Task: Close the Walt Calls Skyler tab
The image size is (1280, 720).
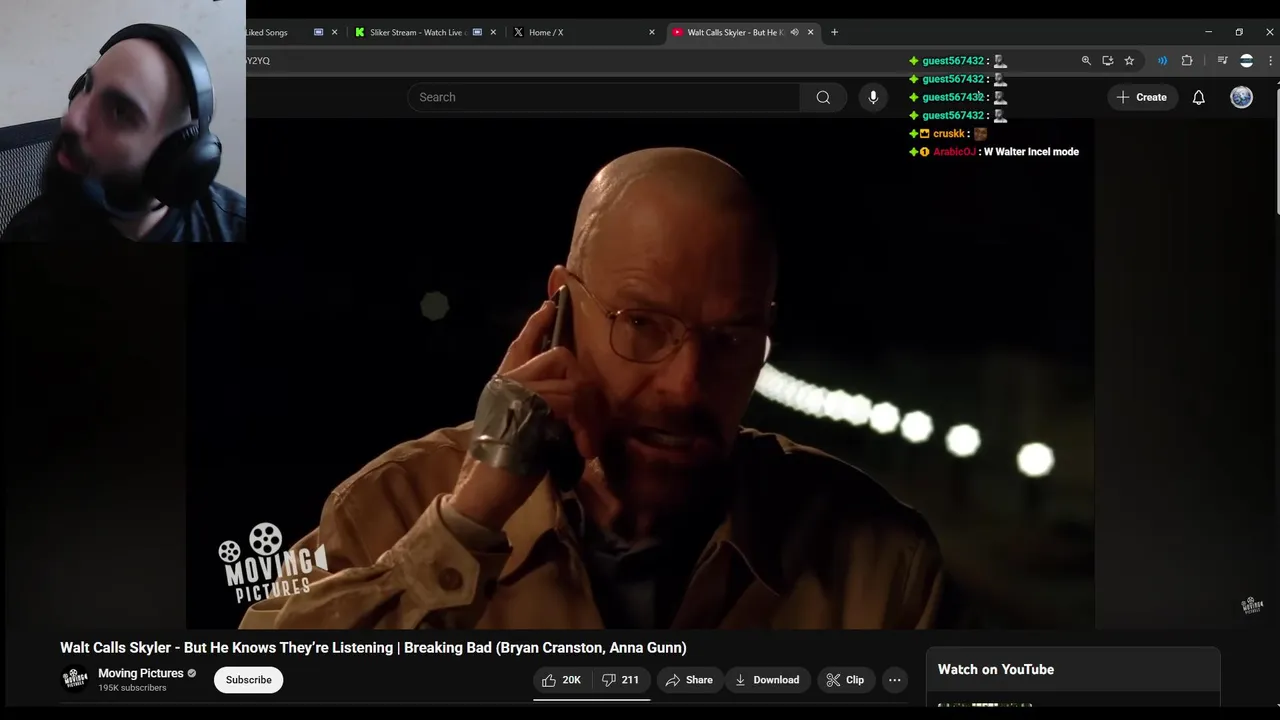Action: 810,32
